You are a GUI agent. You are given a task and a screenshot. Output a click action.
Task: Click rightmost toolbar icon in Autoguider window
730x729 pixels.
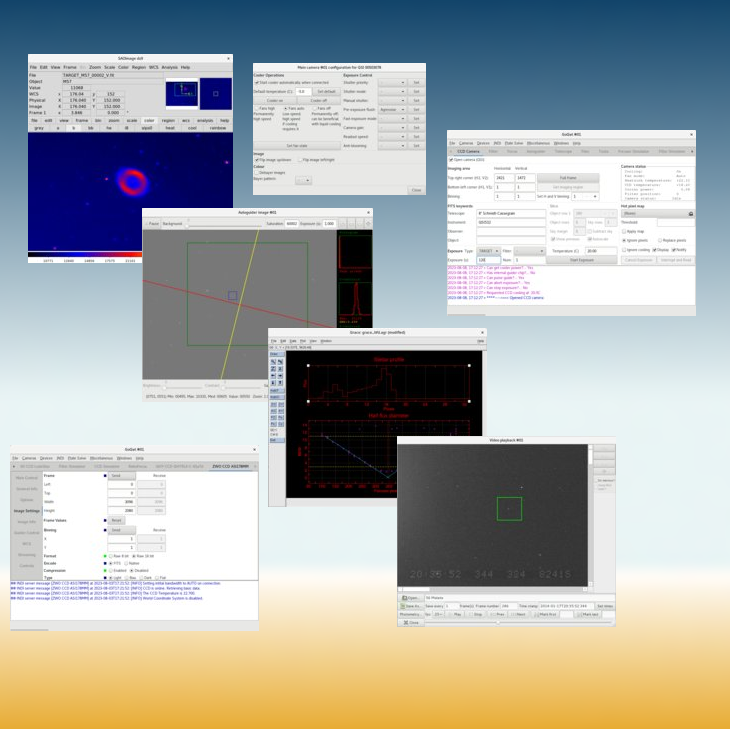pyautogui.click(x=368, y=224)
